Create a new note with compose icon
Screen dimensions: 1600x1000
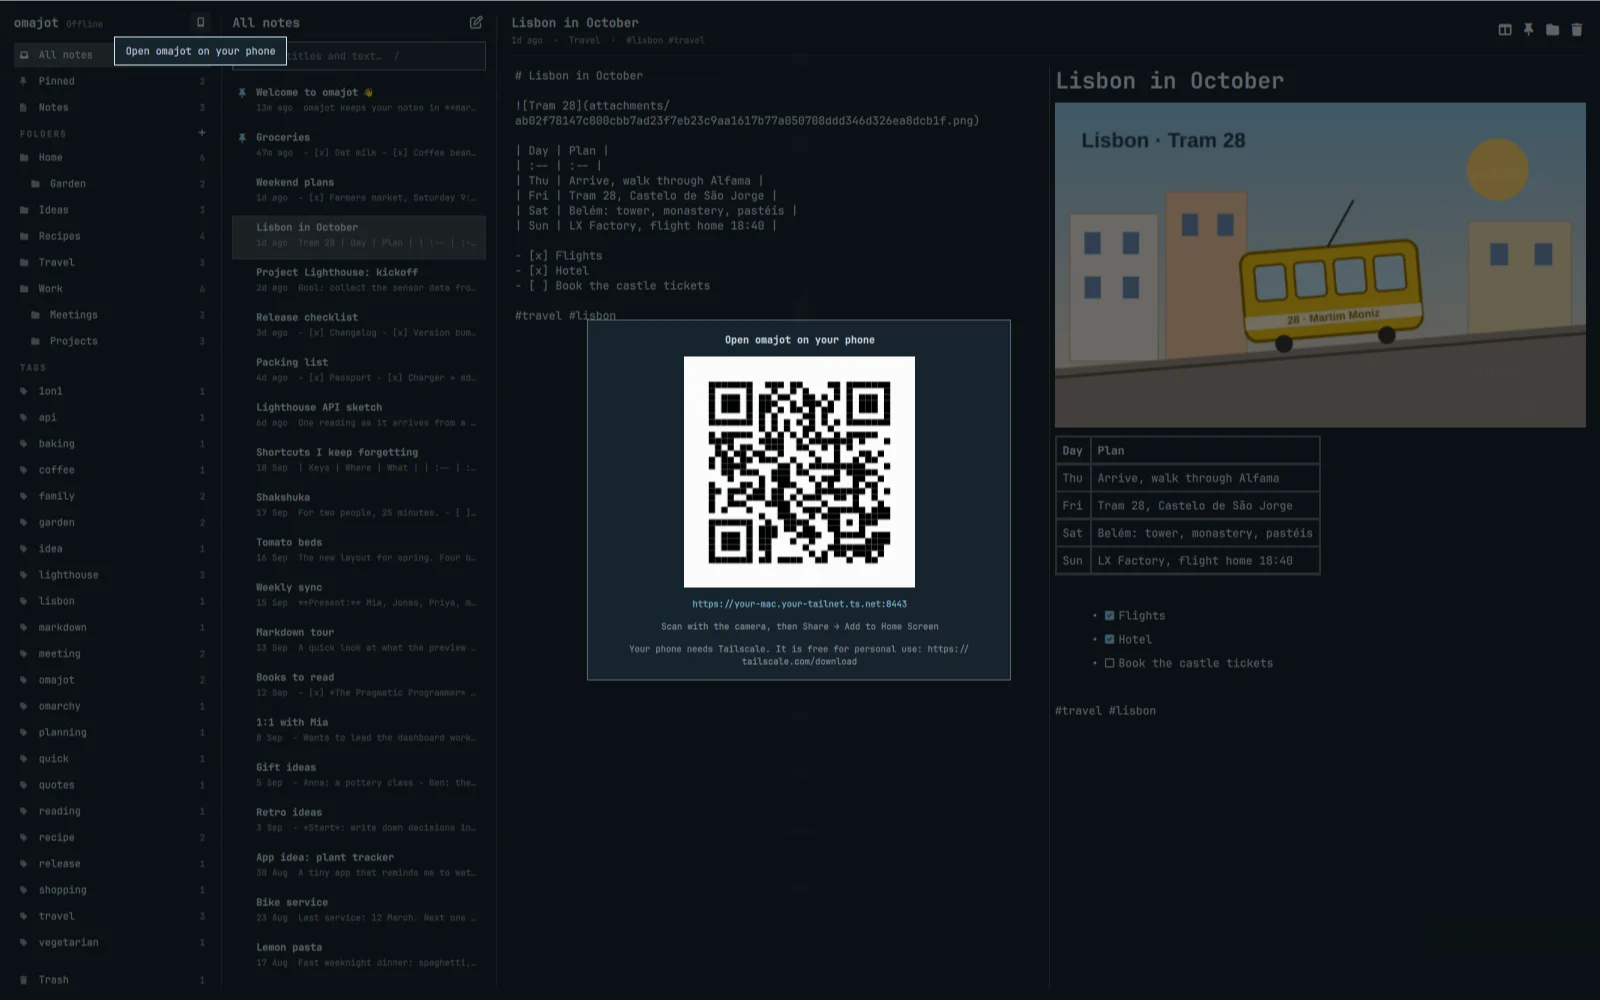(476, 22)
